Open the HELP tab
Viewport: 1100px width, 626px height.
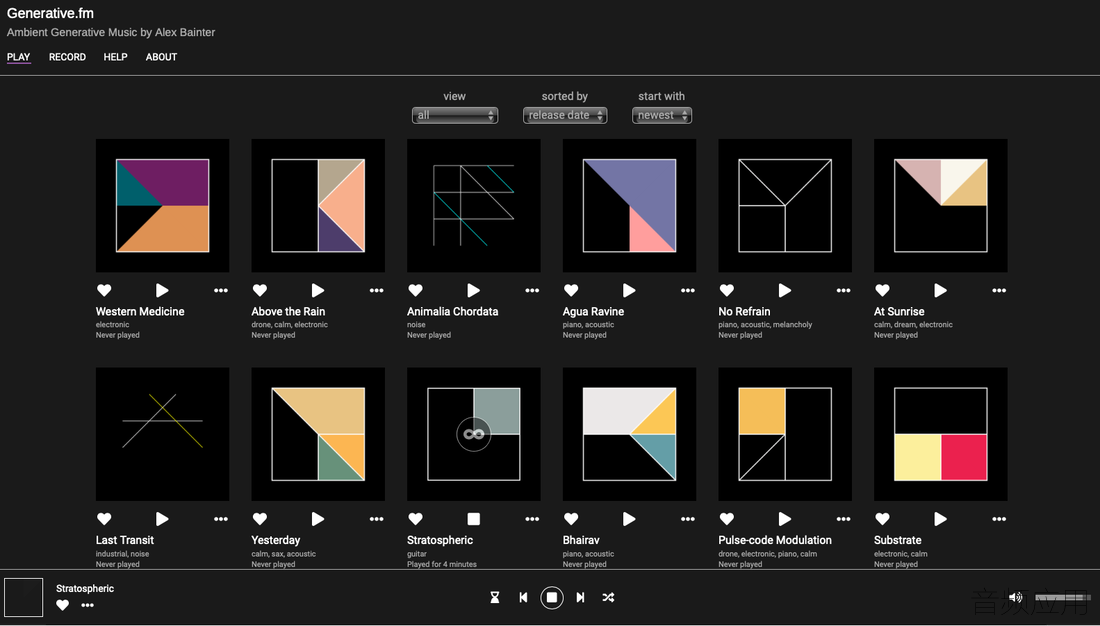click(116, 57)
